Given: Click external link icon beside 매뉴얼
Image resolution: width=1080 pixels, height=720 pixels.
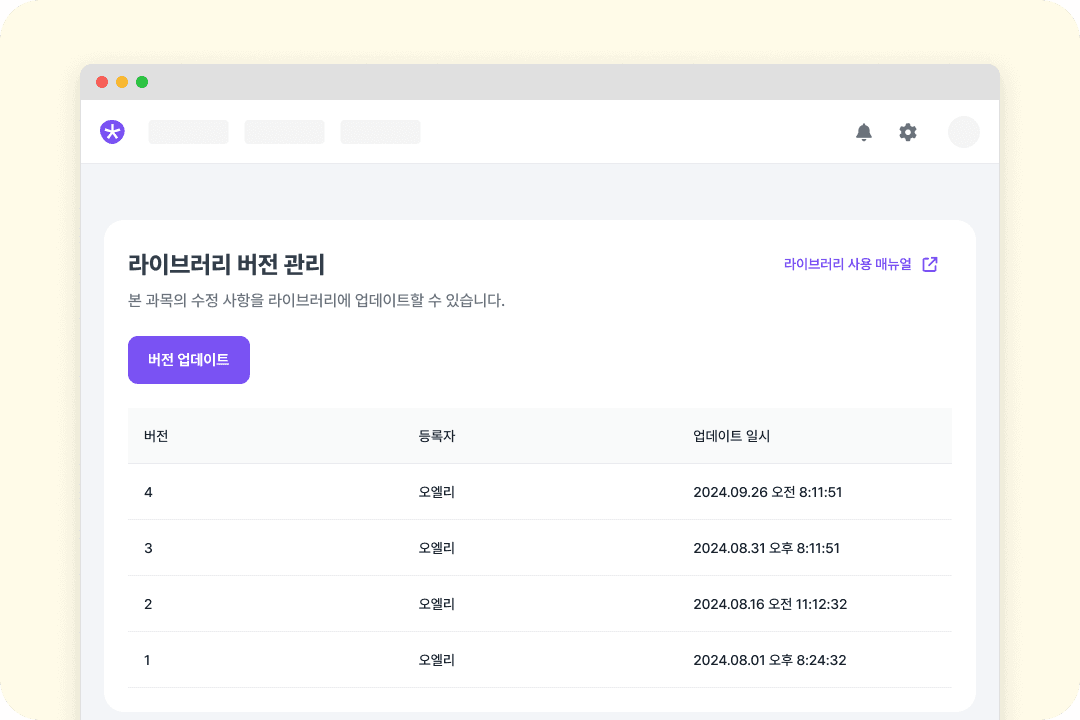Looking at the screenshot, I should tap(930, 264).
